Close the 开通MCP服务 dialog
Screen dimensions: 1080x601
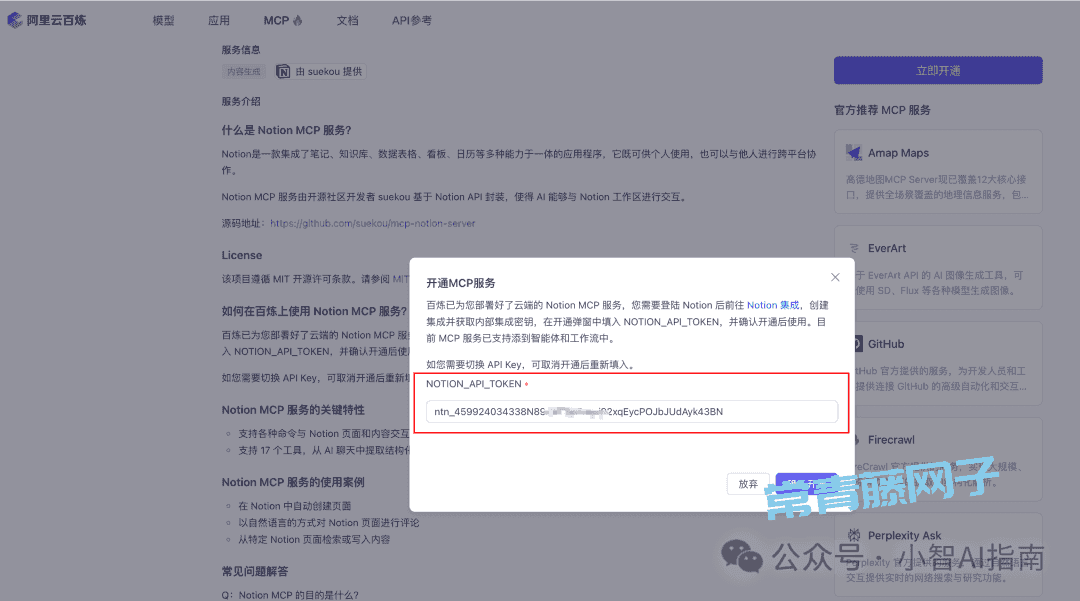(835, 277)
